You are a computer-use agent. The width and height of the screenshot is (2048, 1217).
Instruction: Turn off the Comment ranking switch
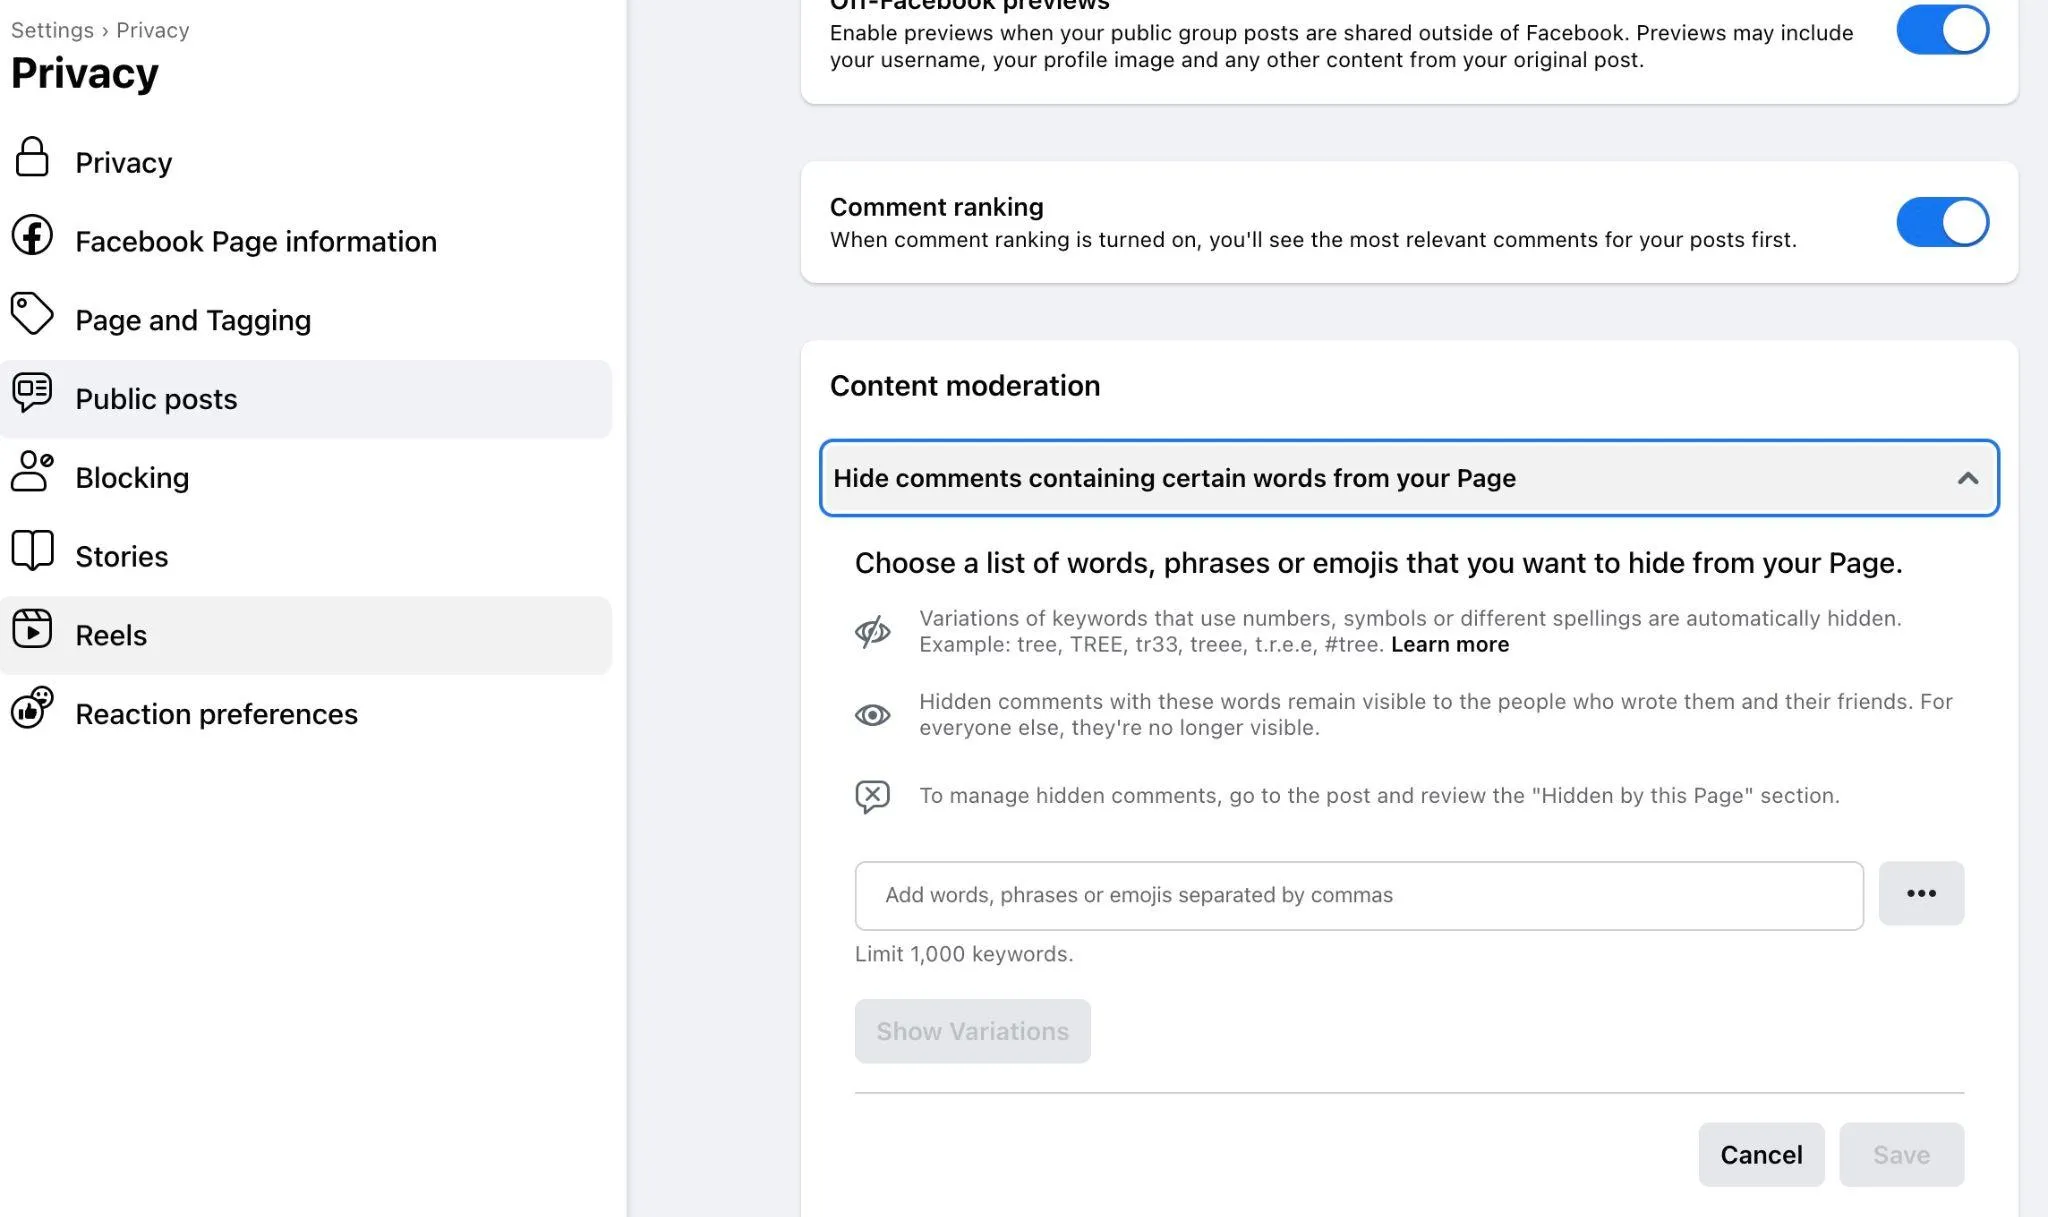[x=1942, y=222]
